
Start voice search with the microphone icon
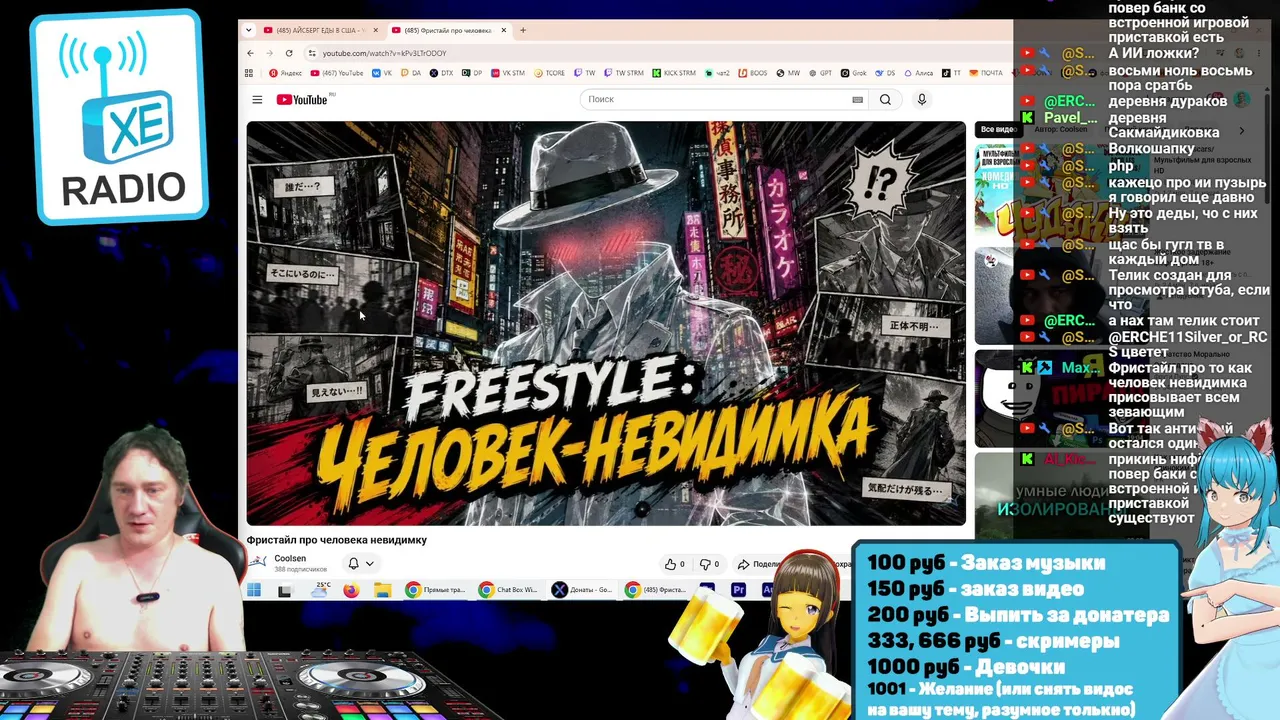pyautogui.click(x=922, y=99)
